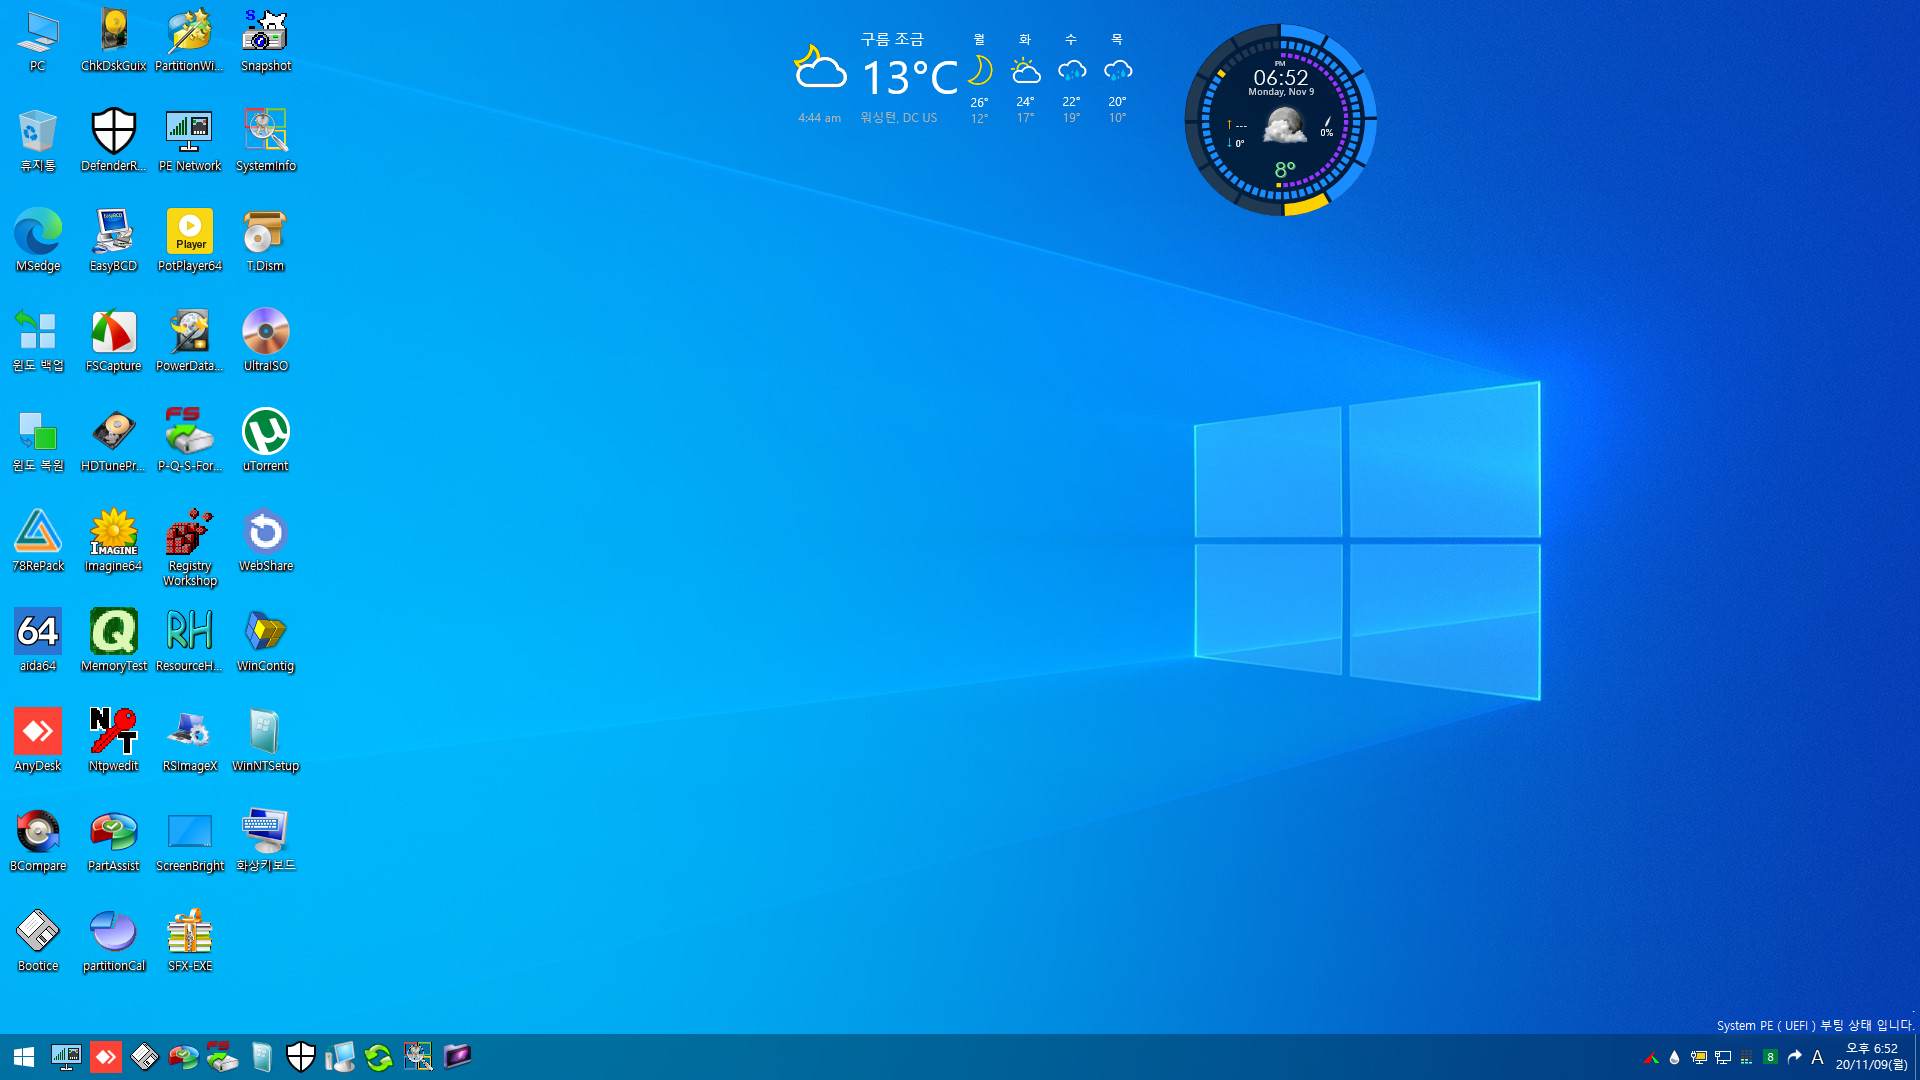Click the WinNTSetup taskbar icon

click(x=262, y=1057)
